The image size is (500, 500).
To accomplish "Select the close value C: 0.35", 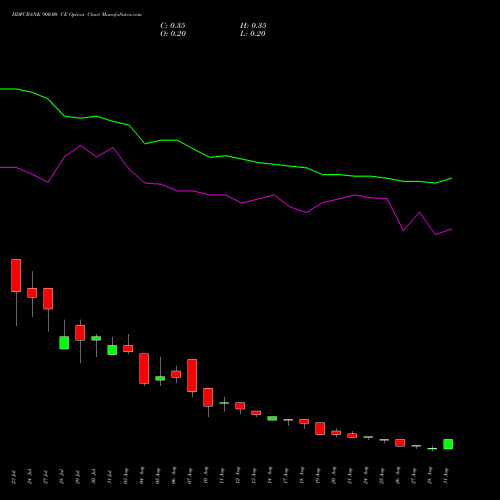I will 173,26.
